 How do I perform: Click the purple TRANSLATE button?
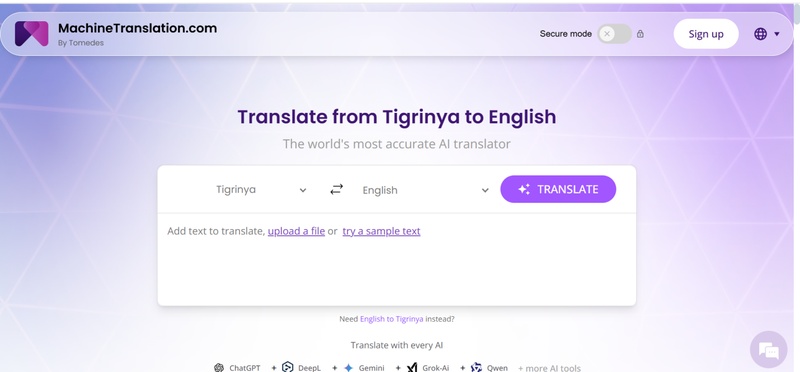(558, 189)
